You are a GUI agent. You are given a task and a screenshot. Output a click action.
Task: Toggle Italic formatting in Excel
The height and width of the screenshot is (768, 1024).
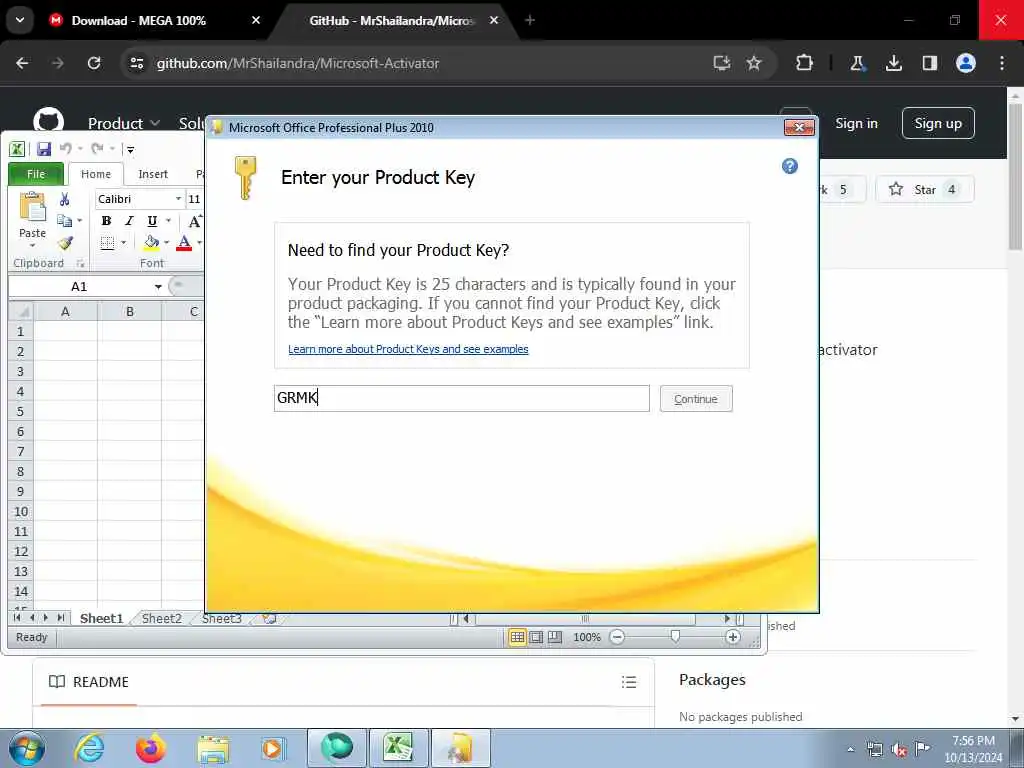coord(129,221)
